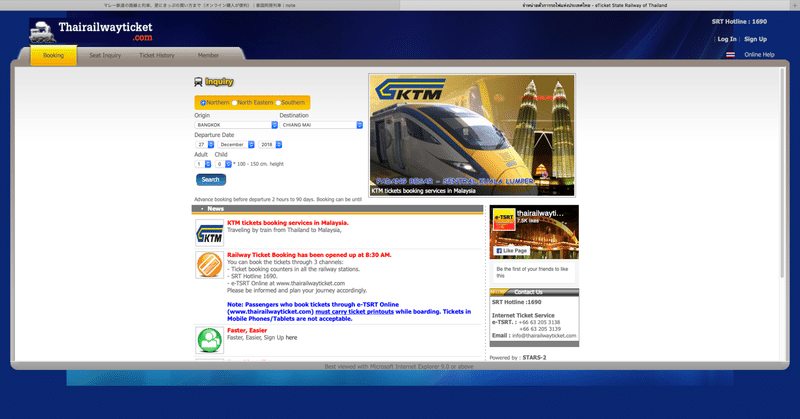Open the departure year dropdown
The width and height of the screenshot is (800, 419).
(270, 144)
